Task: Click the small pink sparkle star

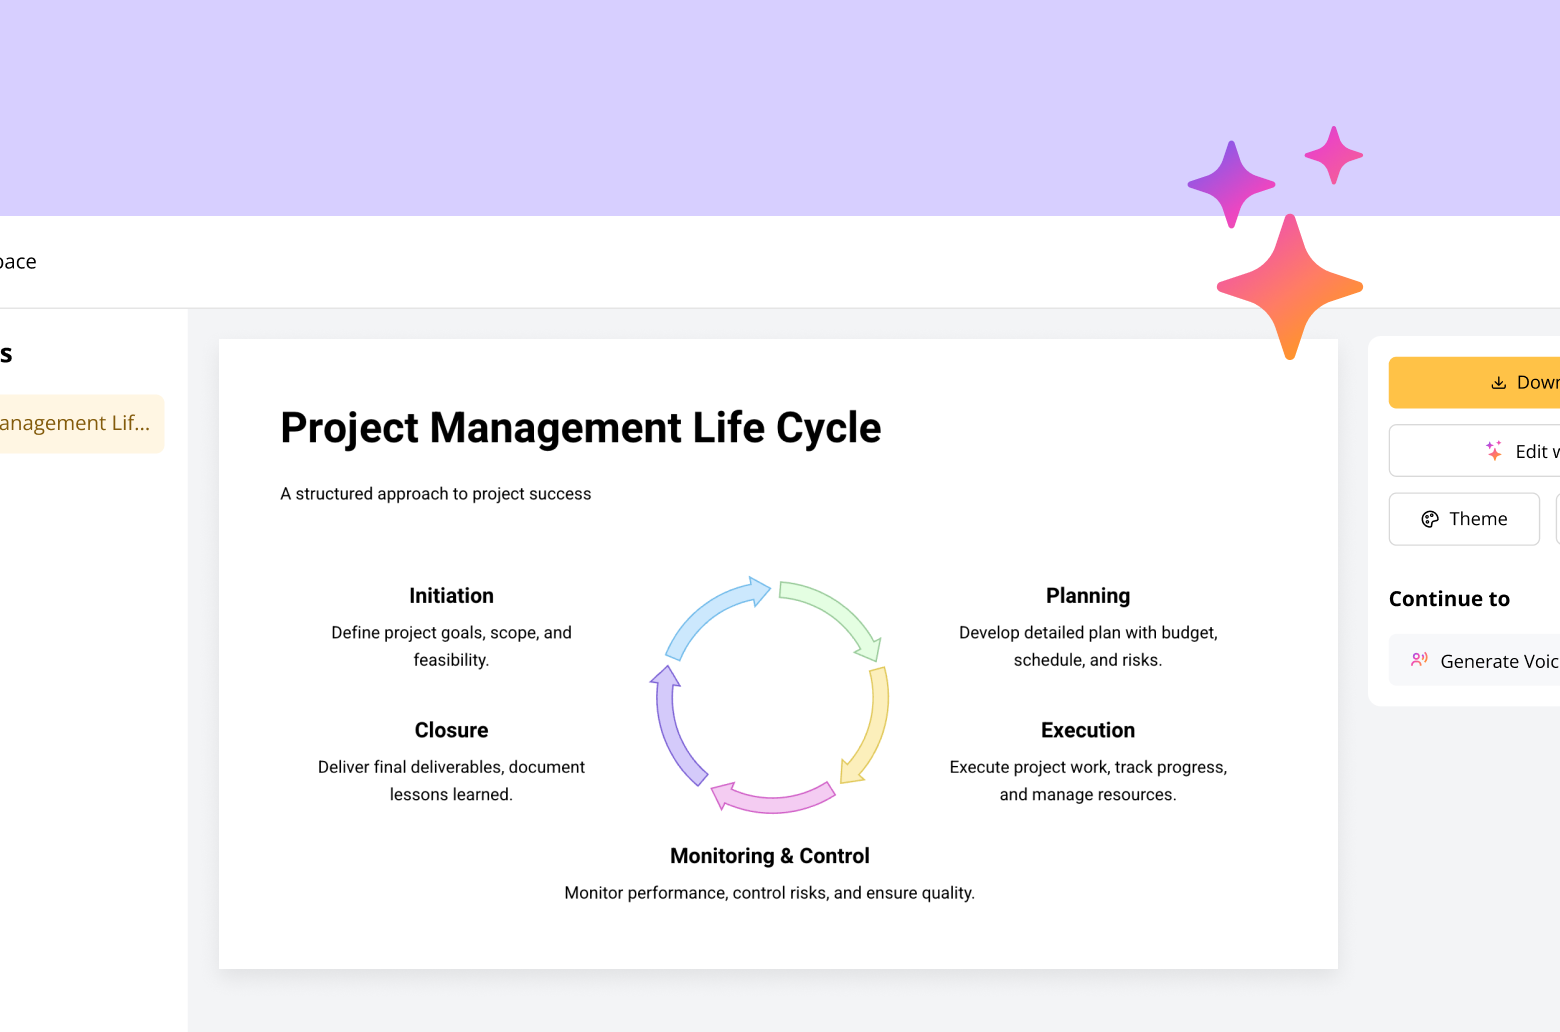Action: (x=1333, y=155)
